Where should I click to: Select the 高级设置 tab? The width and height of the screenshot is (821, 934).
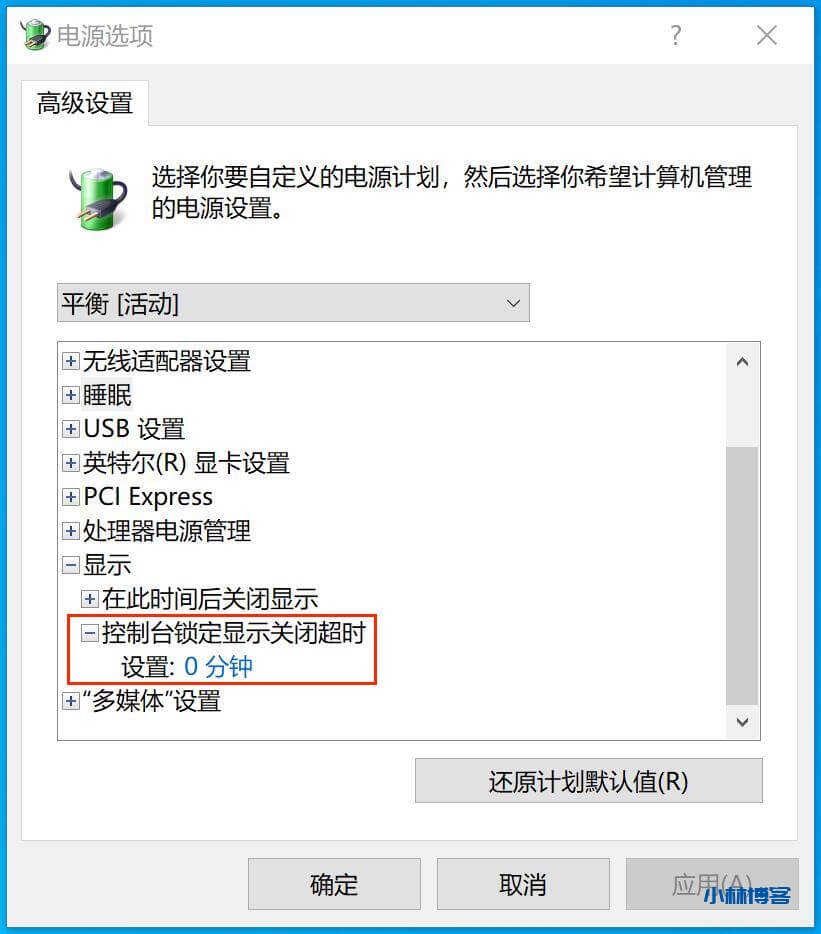[x=85, y=102]
